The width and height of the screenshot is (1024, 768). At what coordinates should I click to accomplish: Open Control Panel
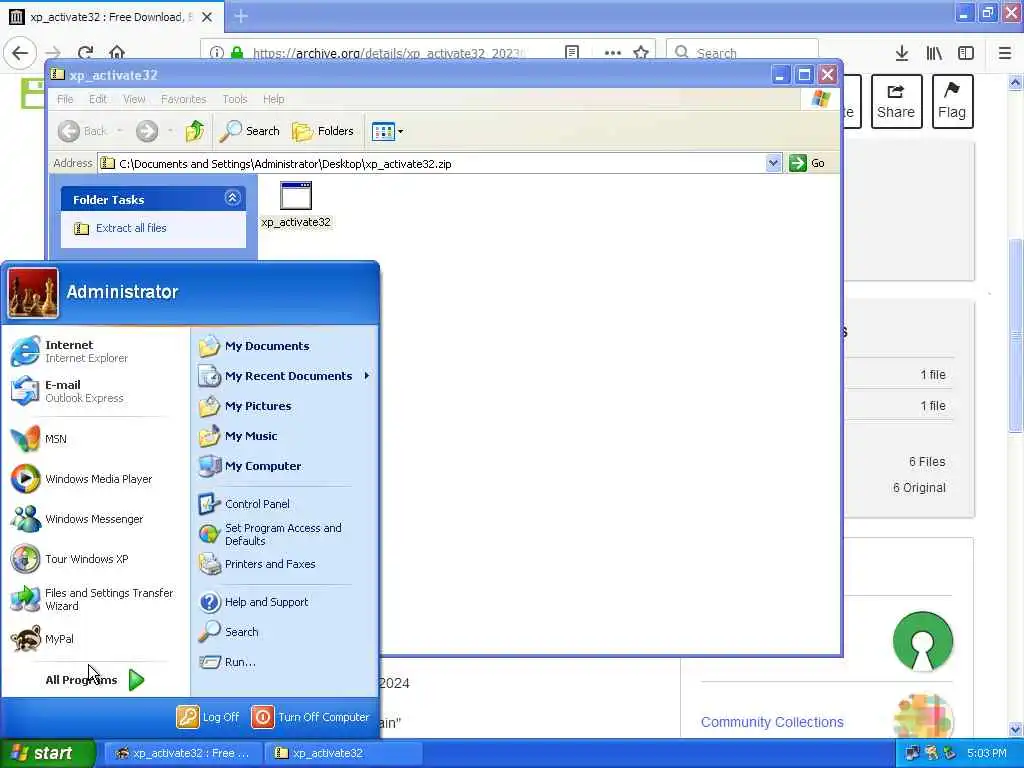point(244,504)
